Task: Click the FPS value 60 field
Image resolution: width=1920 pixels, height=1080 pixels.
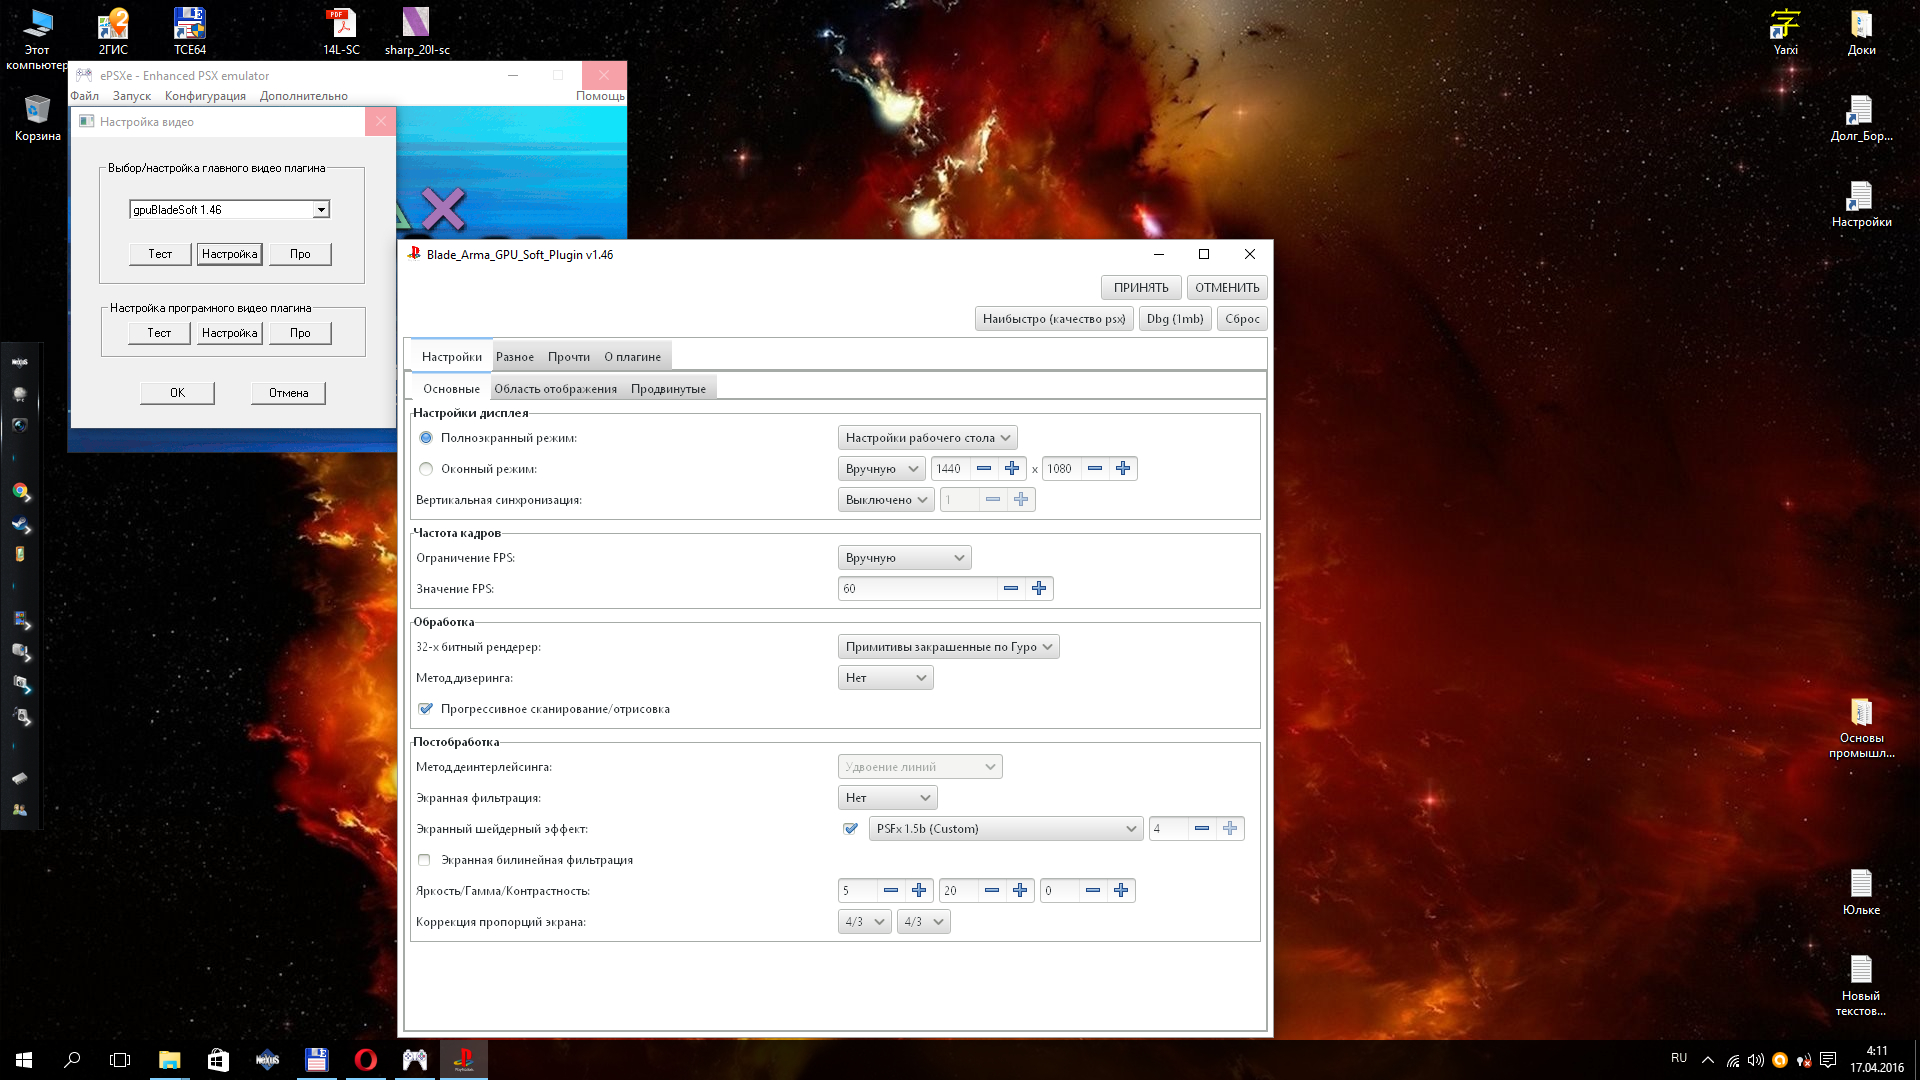Action: [x=917, y=589]
